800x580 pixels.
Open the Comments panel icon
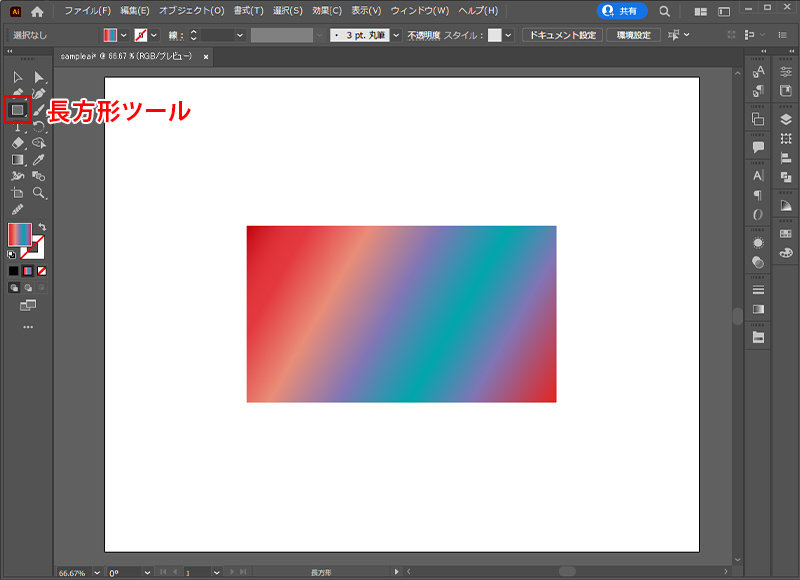point(758,143)
